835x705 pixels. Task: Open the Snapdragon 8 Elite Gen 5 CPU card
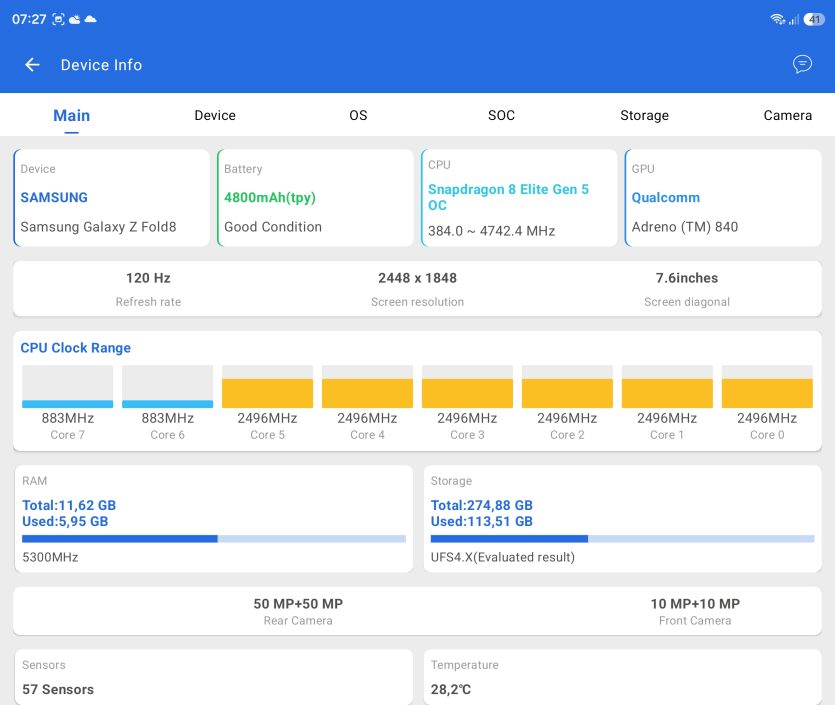(x=519, y=198)
